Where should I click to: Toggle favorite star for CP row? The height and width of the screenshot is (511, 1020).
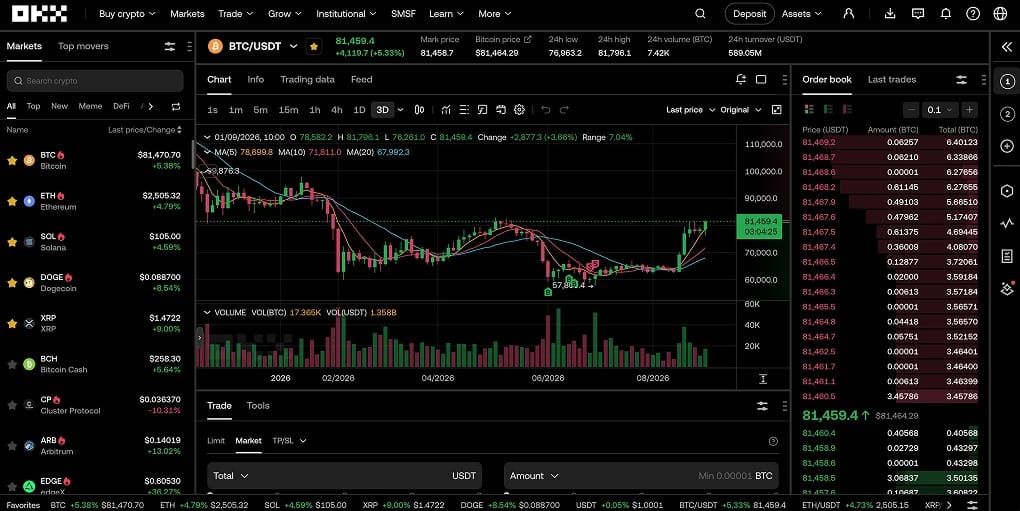tap(12, 405)
